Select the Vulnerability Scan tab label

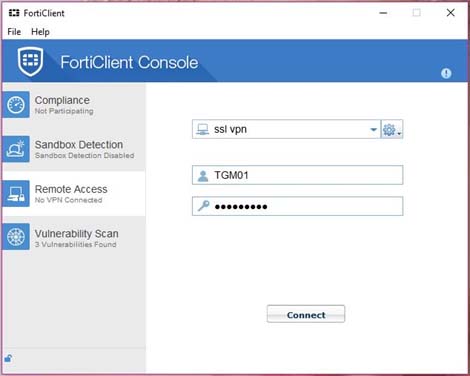tap(77, 234)
